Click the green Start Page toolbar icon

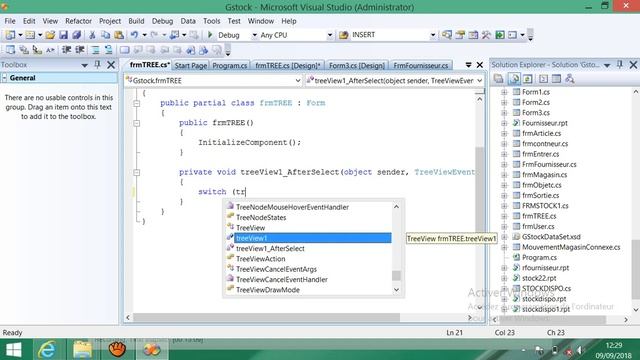click(500, 35)
